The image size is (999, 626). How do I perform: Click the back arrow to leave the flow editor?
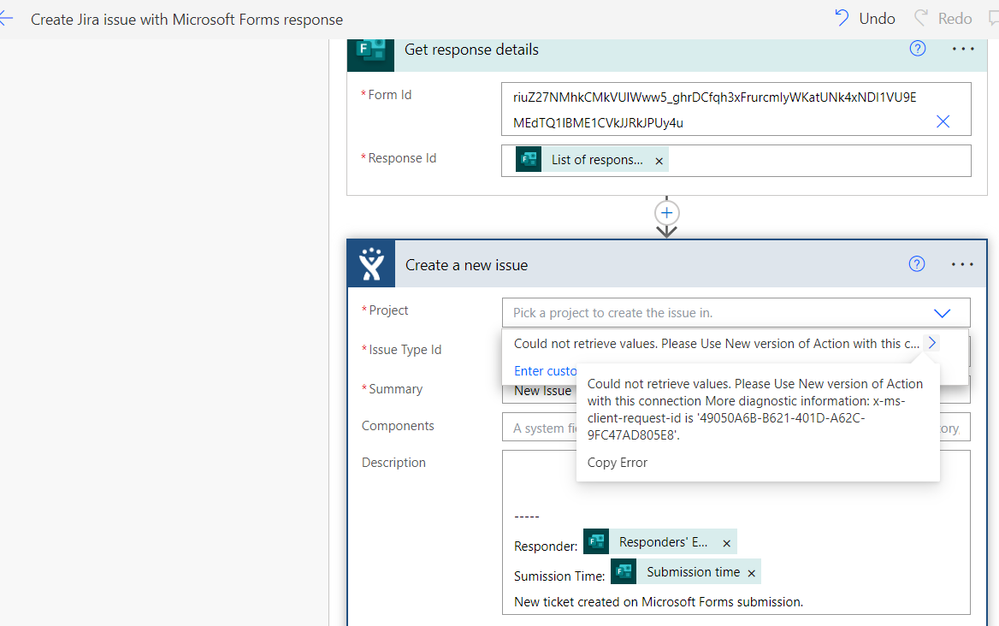pyautogui.click(x=8, y=18)
